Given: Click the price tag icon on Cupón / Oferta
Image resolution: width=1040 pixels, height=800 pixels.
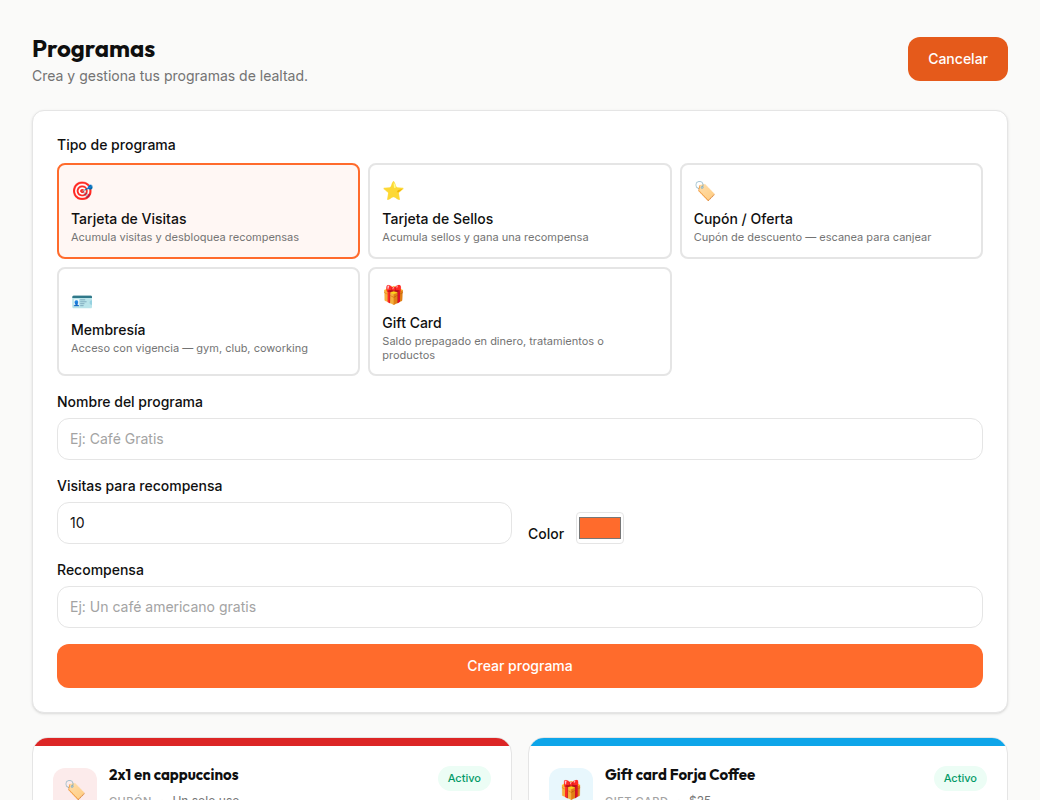Looking at the screenshot, I should click(x=705, y=191).
